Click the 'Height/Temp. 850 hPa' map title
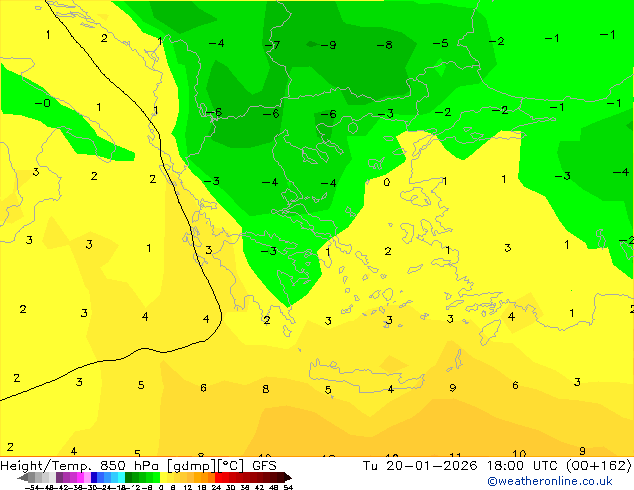 click(x=81, y=465)
